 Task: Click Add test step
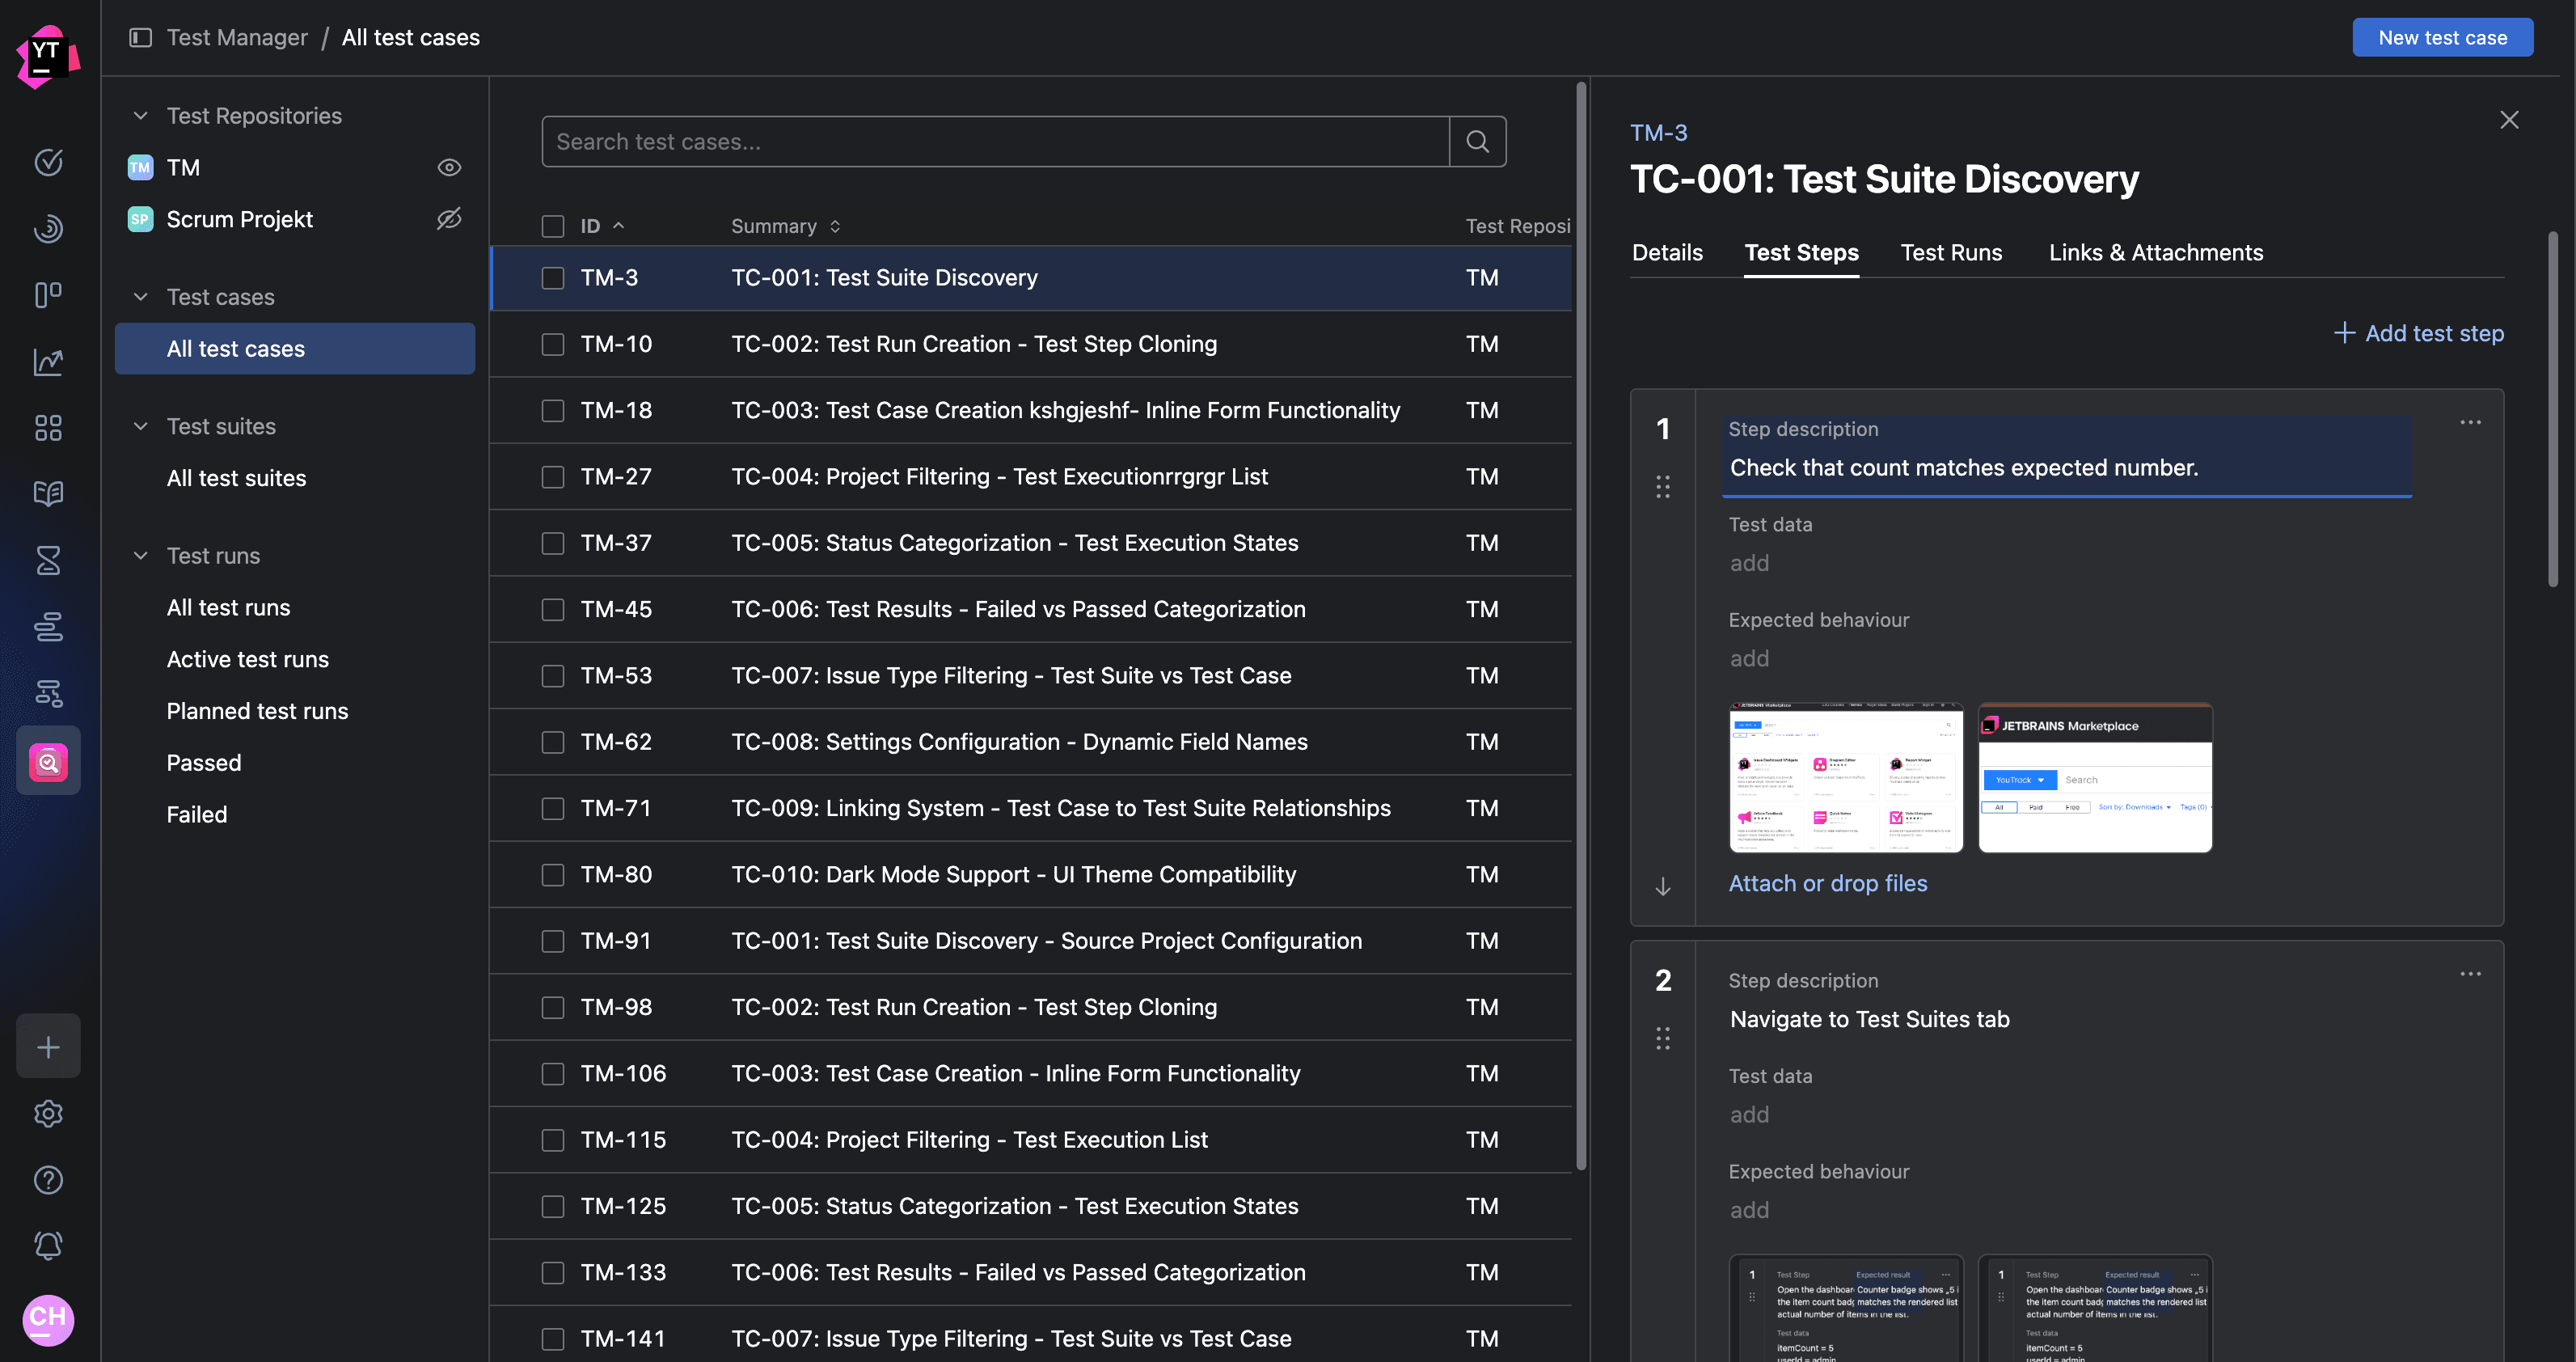pos(2418,334)
